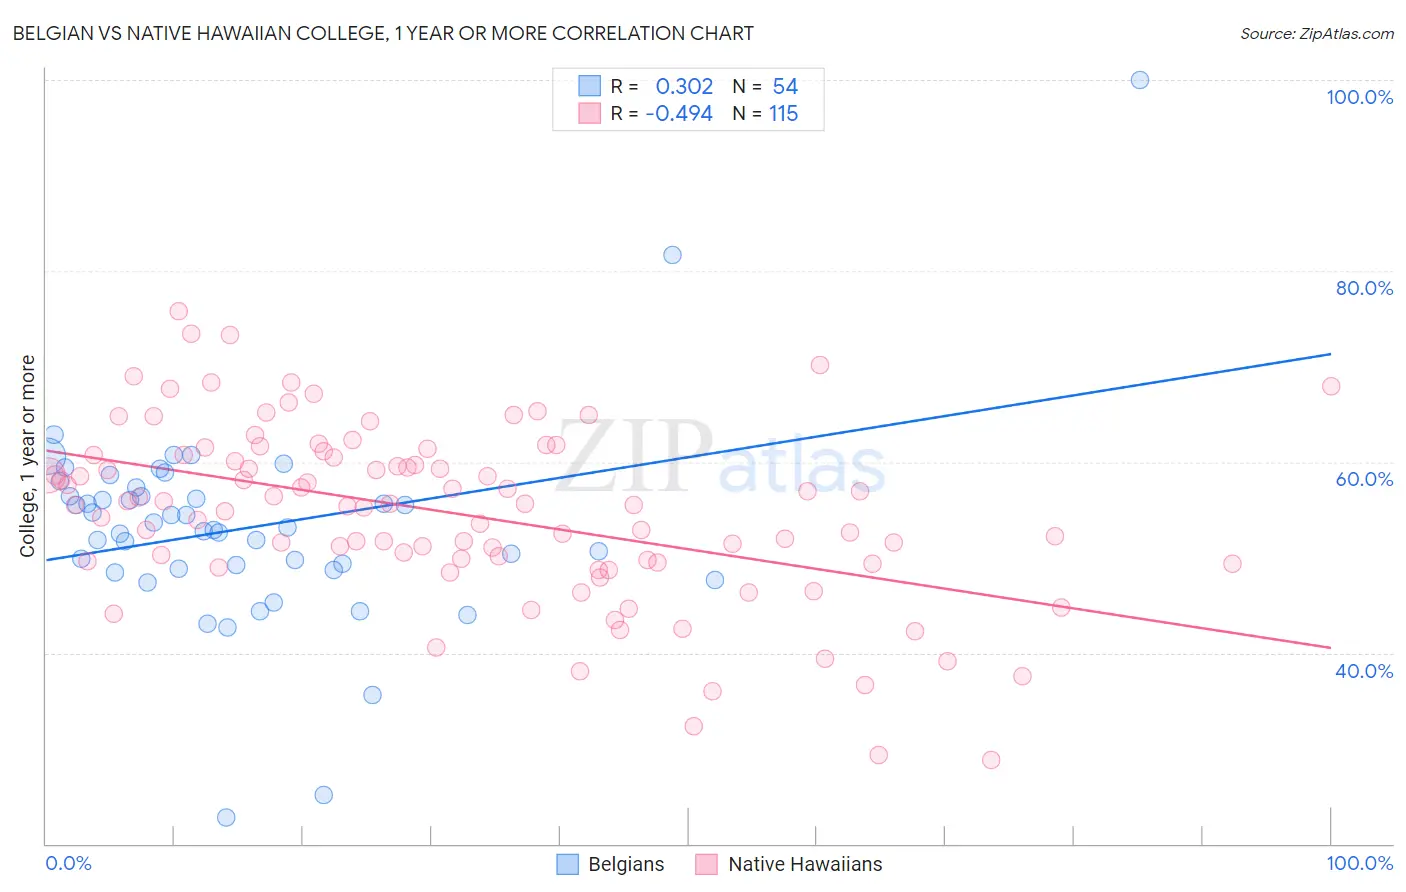Click the 100.0% x-axis label
Screen dimensions: 1406x892
pos(1360,863)
